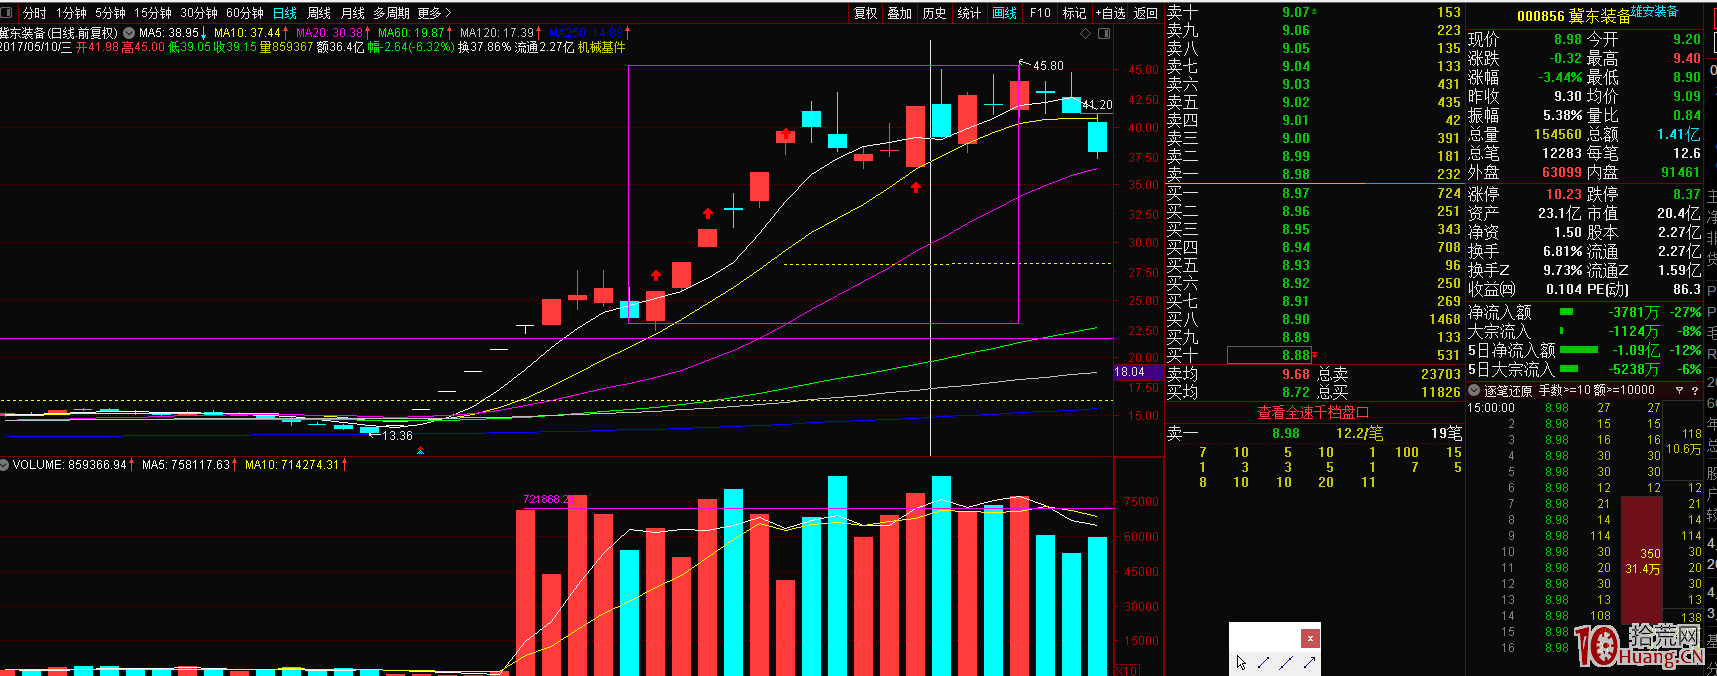Click the F10 company info button

[x=1040, y=13]
